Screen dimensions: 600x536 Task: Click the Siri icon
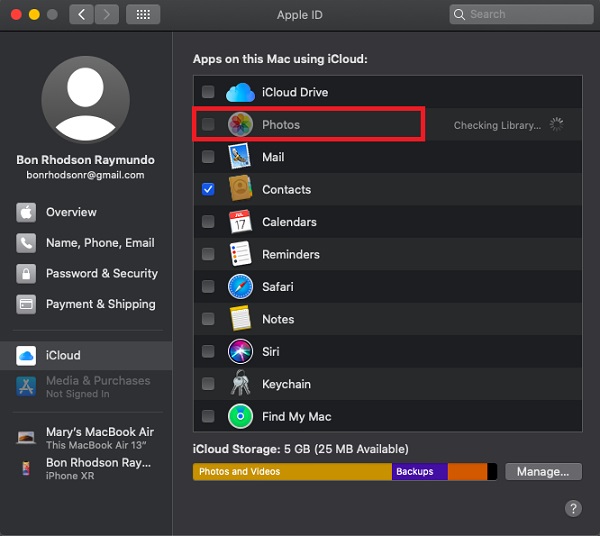tap(240, 351)
